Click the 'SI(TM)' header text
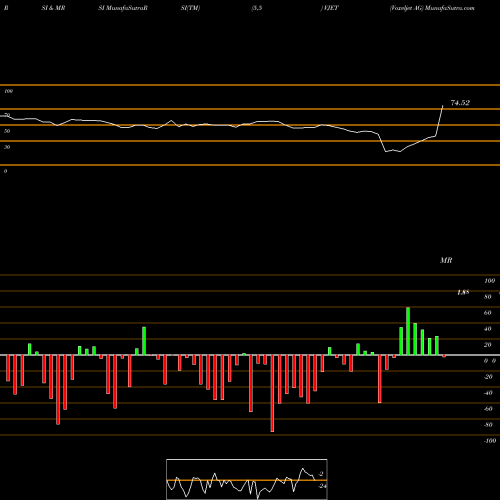 click(x=190, y=8)
